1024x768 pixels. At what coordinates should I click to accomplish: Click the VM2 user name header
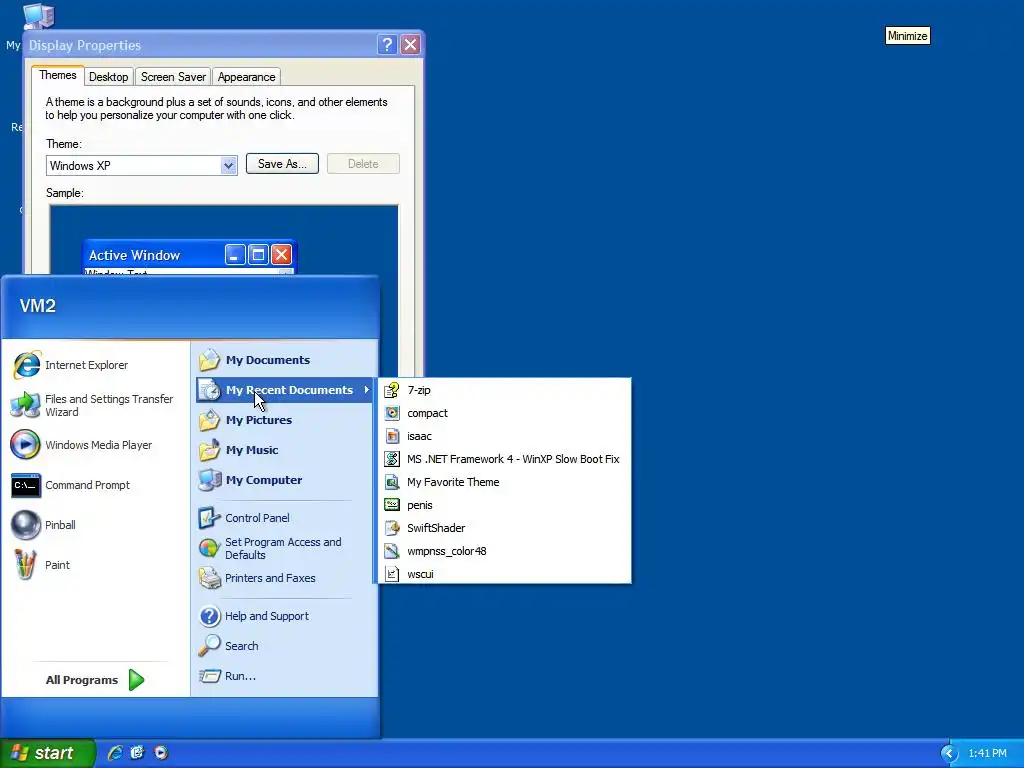point(38,306)
